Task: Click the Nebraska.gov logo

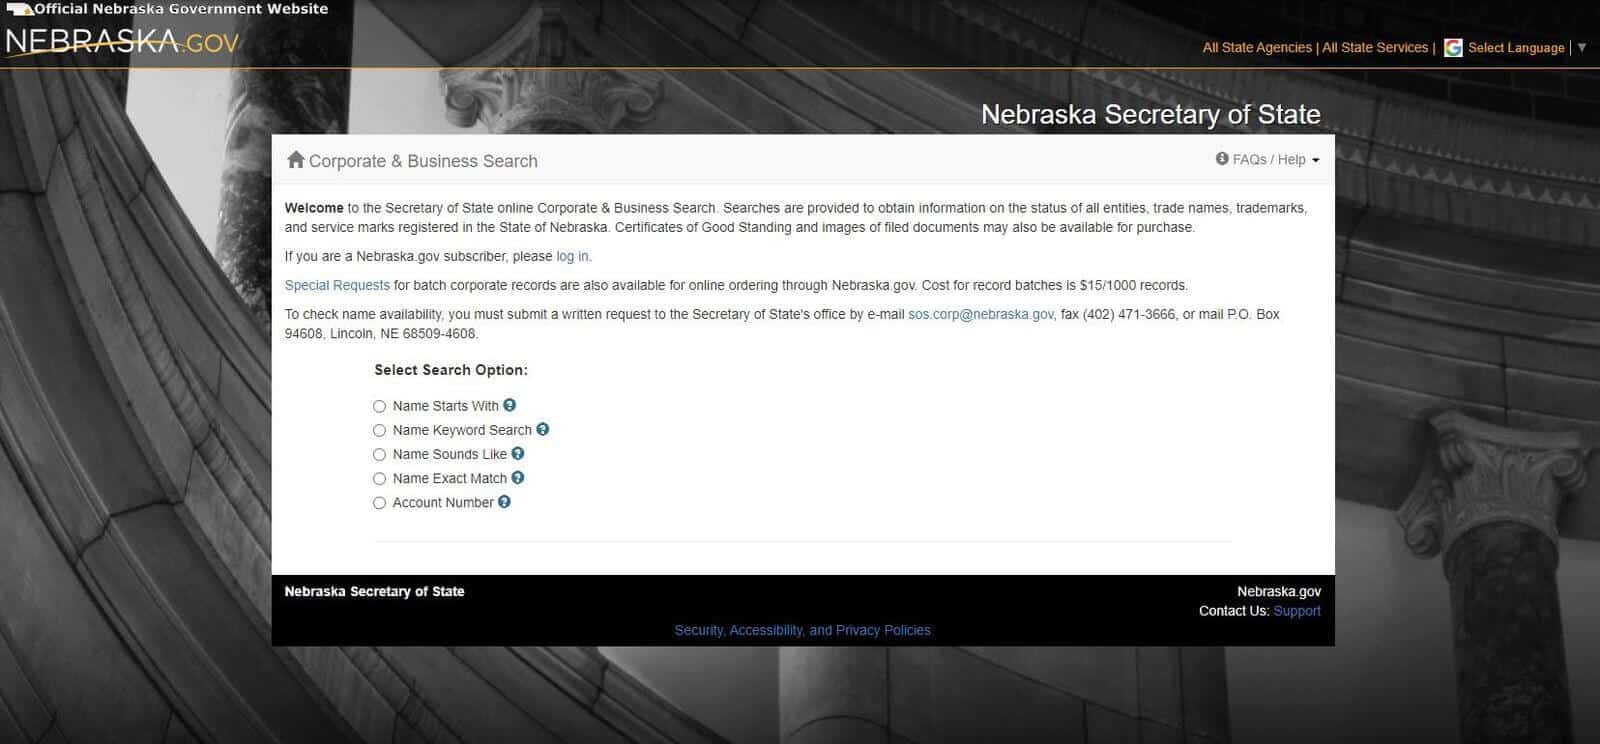Action: click(x=122, y=42)
